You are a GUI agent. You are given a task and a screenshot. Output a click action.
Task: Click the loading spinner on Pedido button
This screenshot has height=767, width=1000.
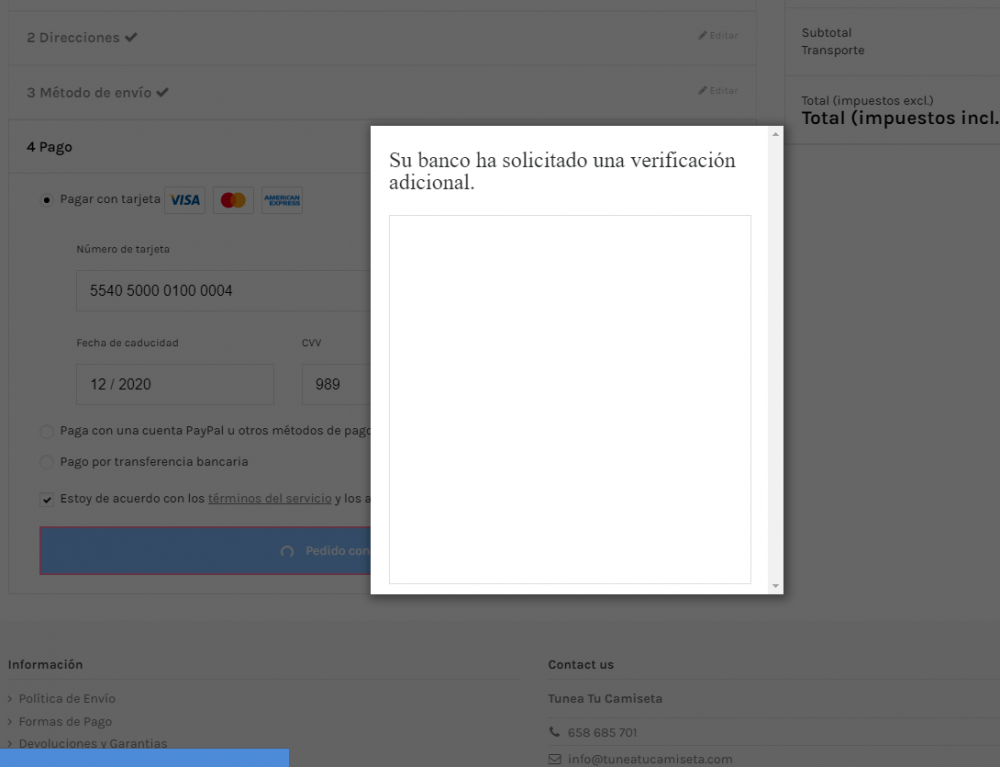click(x=287, y=552)
